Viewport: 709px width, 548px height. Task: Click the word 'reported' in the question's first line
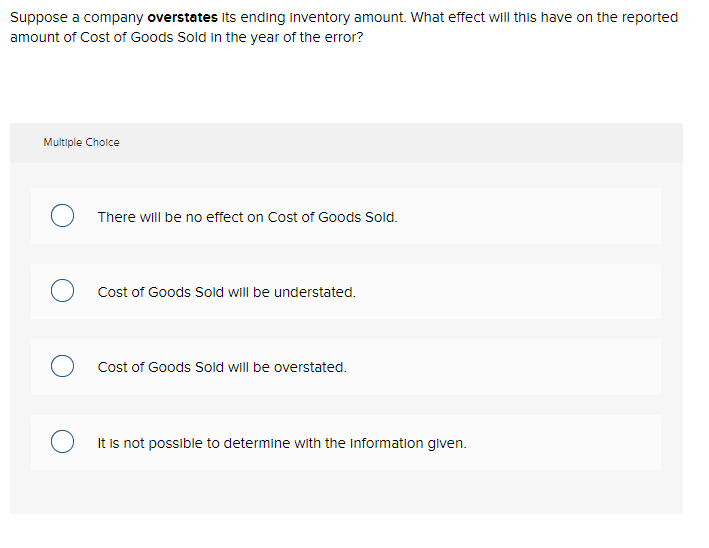click(648, 17)
